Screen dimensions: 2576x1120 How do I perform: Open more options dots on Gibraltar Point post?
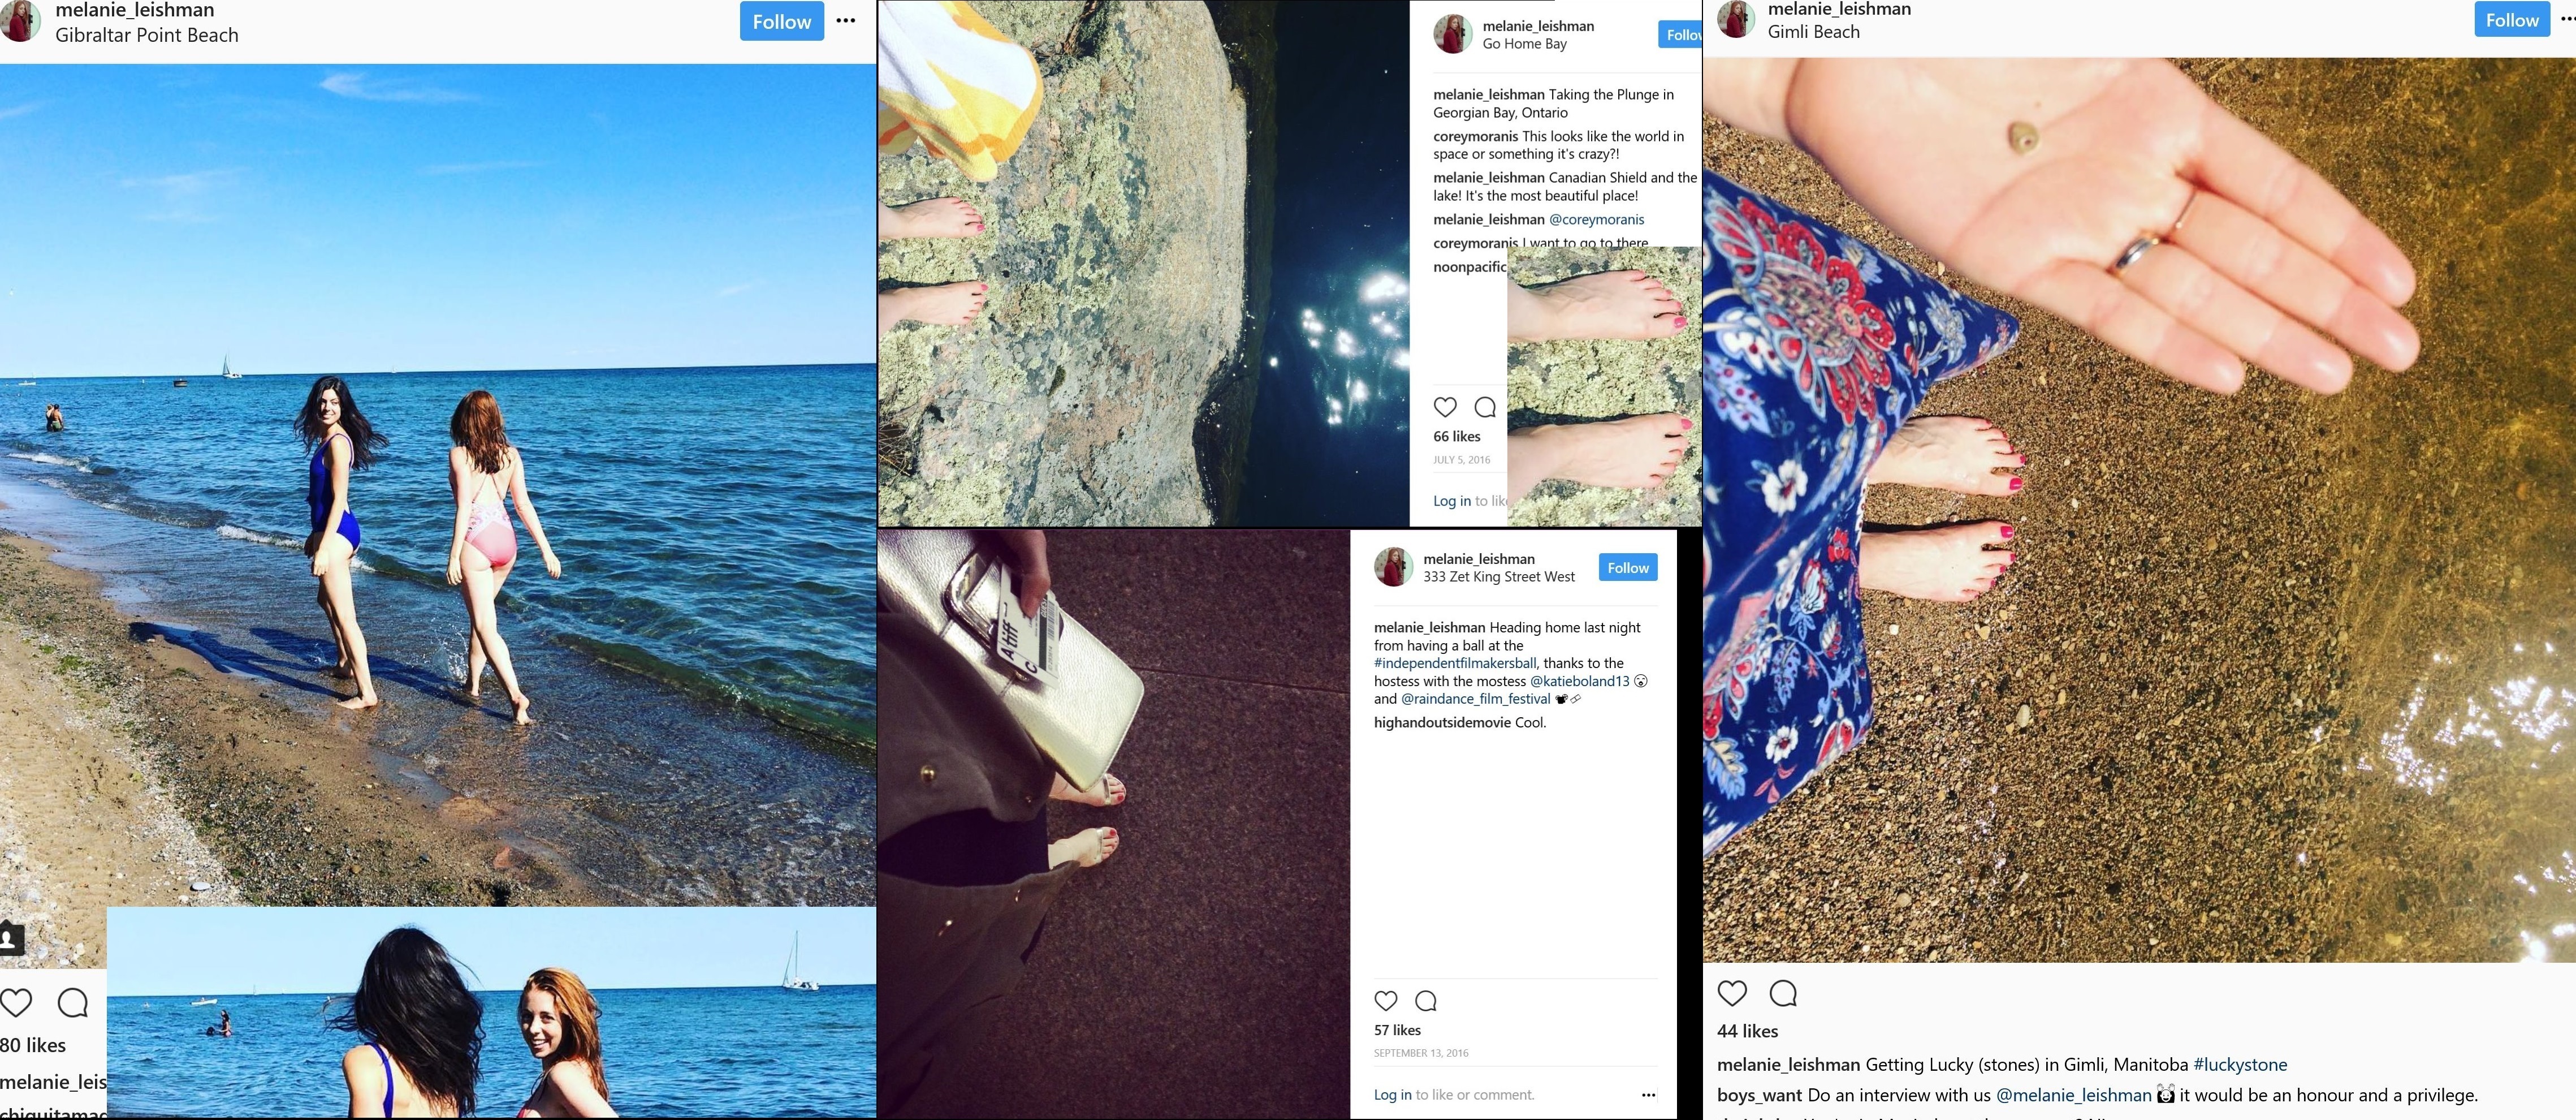(x=846, y=21)
